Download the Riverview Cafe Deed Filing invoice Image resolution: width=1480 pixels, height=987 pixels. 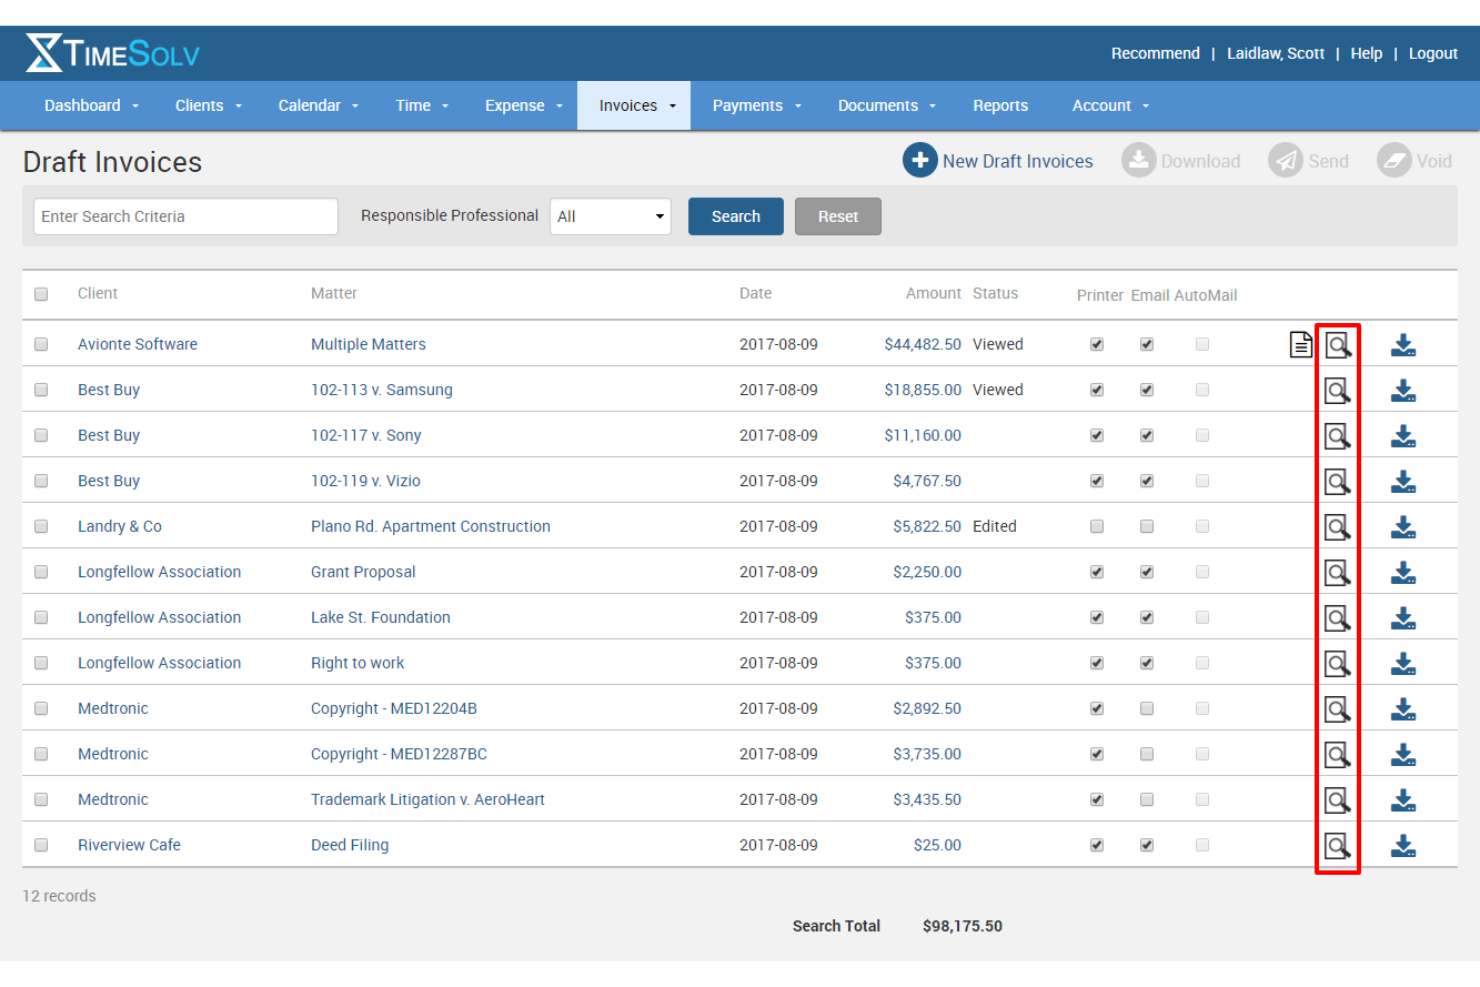point(1404,846)
